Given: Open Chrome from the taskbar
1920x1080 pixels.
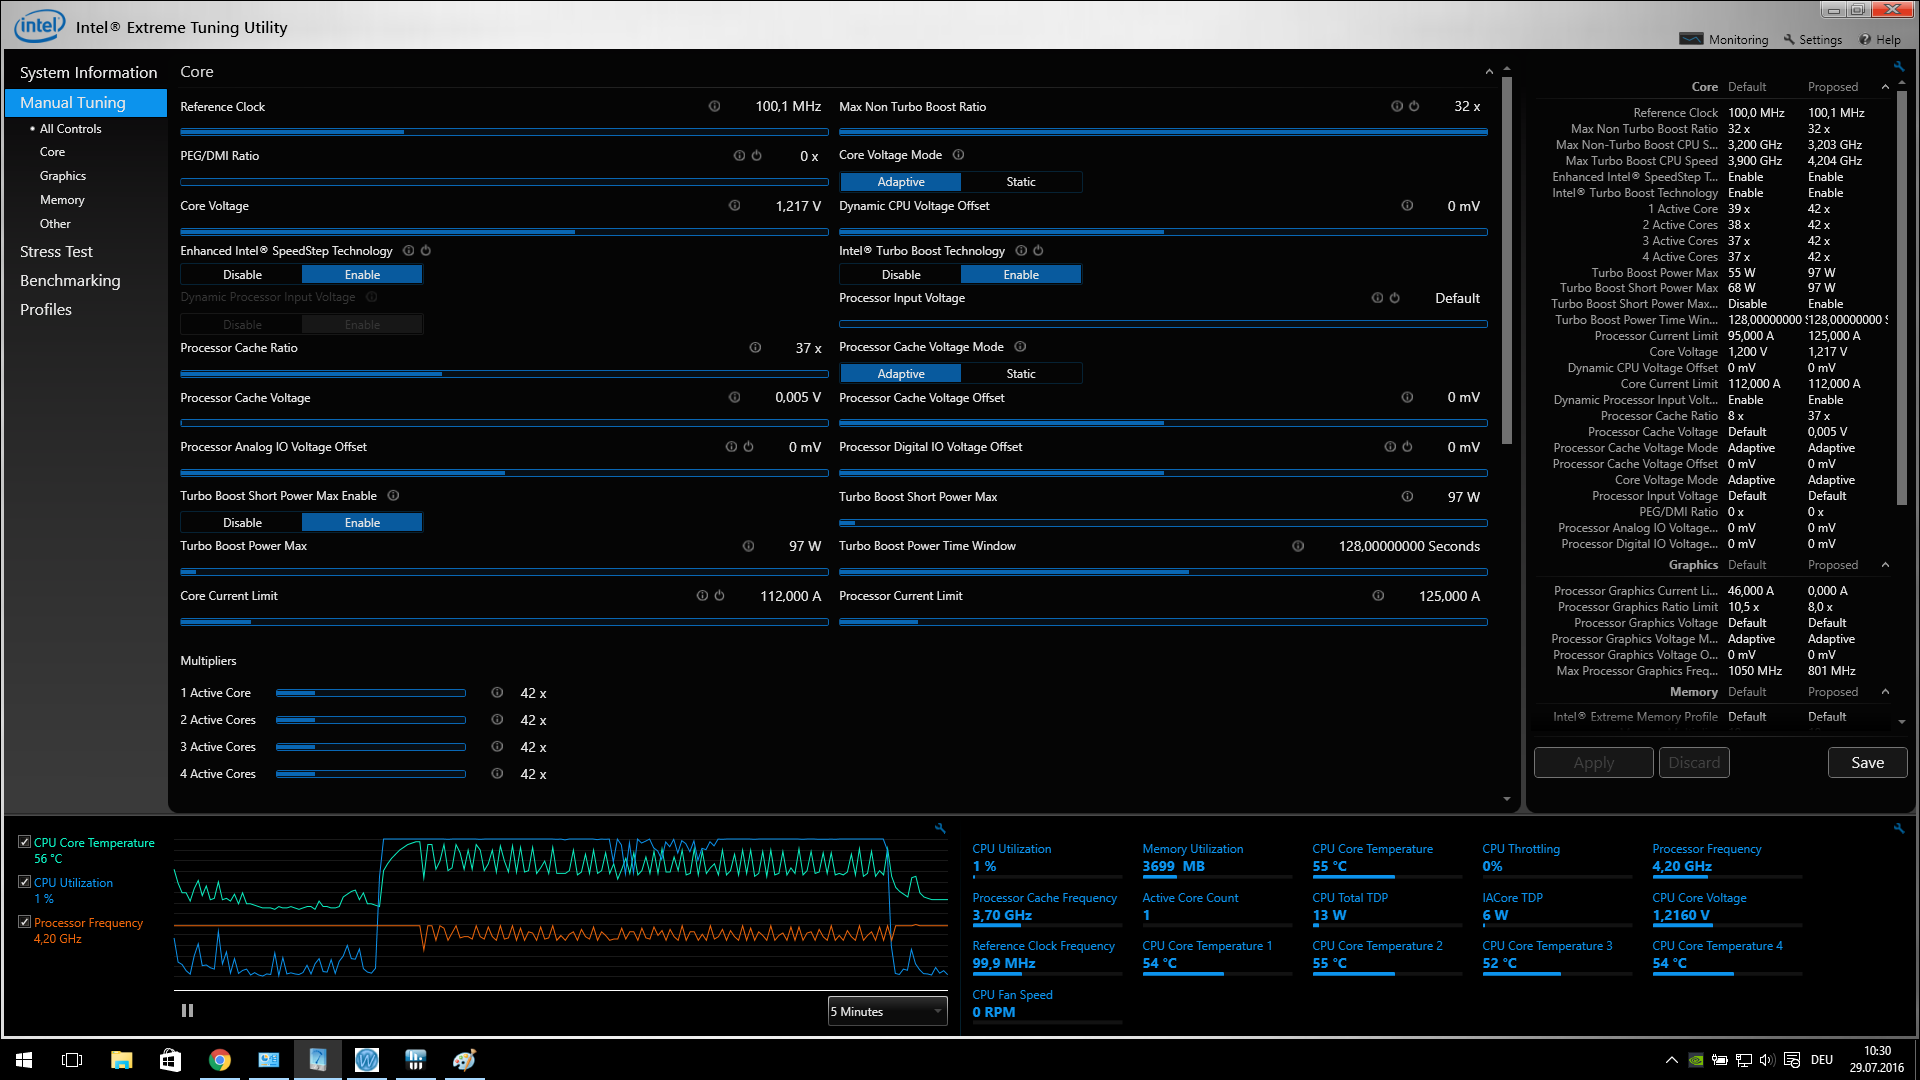Looking at the screenshot, I should pos(220,1060).
